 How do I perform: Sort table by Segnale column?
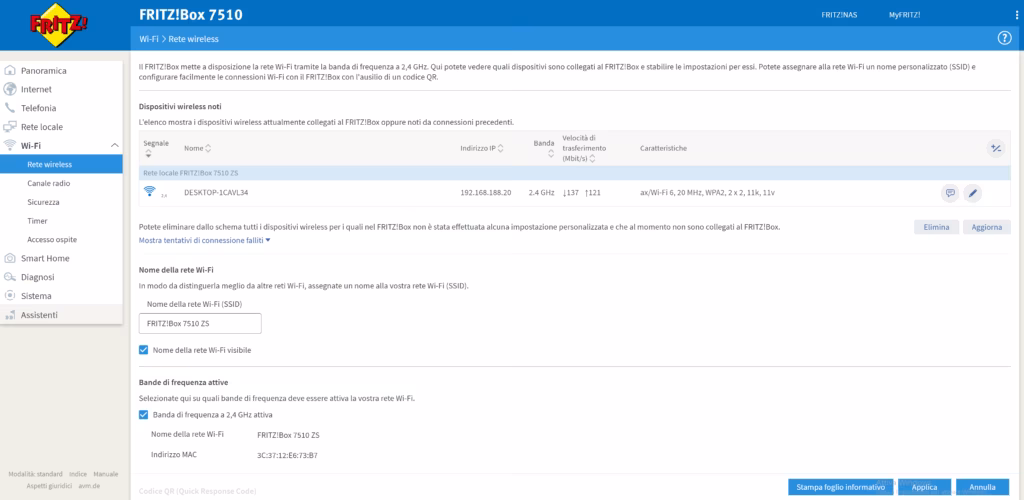(148, 153)
